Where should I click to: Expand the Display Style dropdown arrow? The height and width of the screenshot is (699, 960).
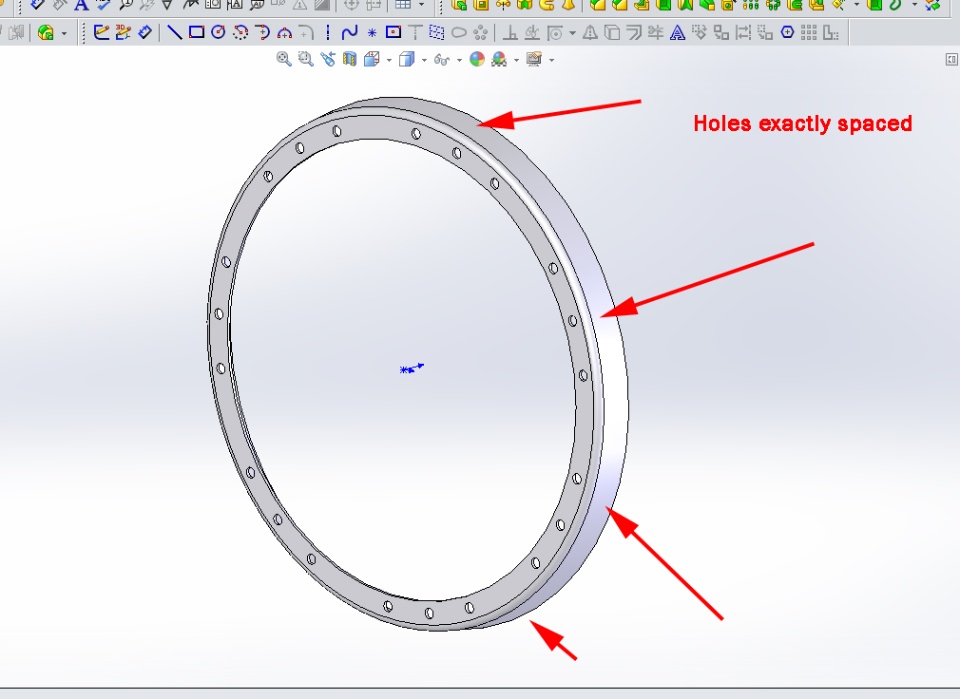tap(424, 60)
